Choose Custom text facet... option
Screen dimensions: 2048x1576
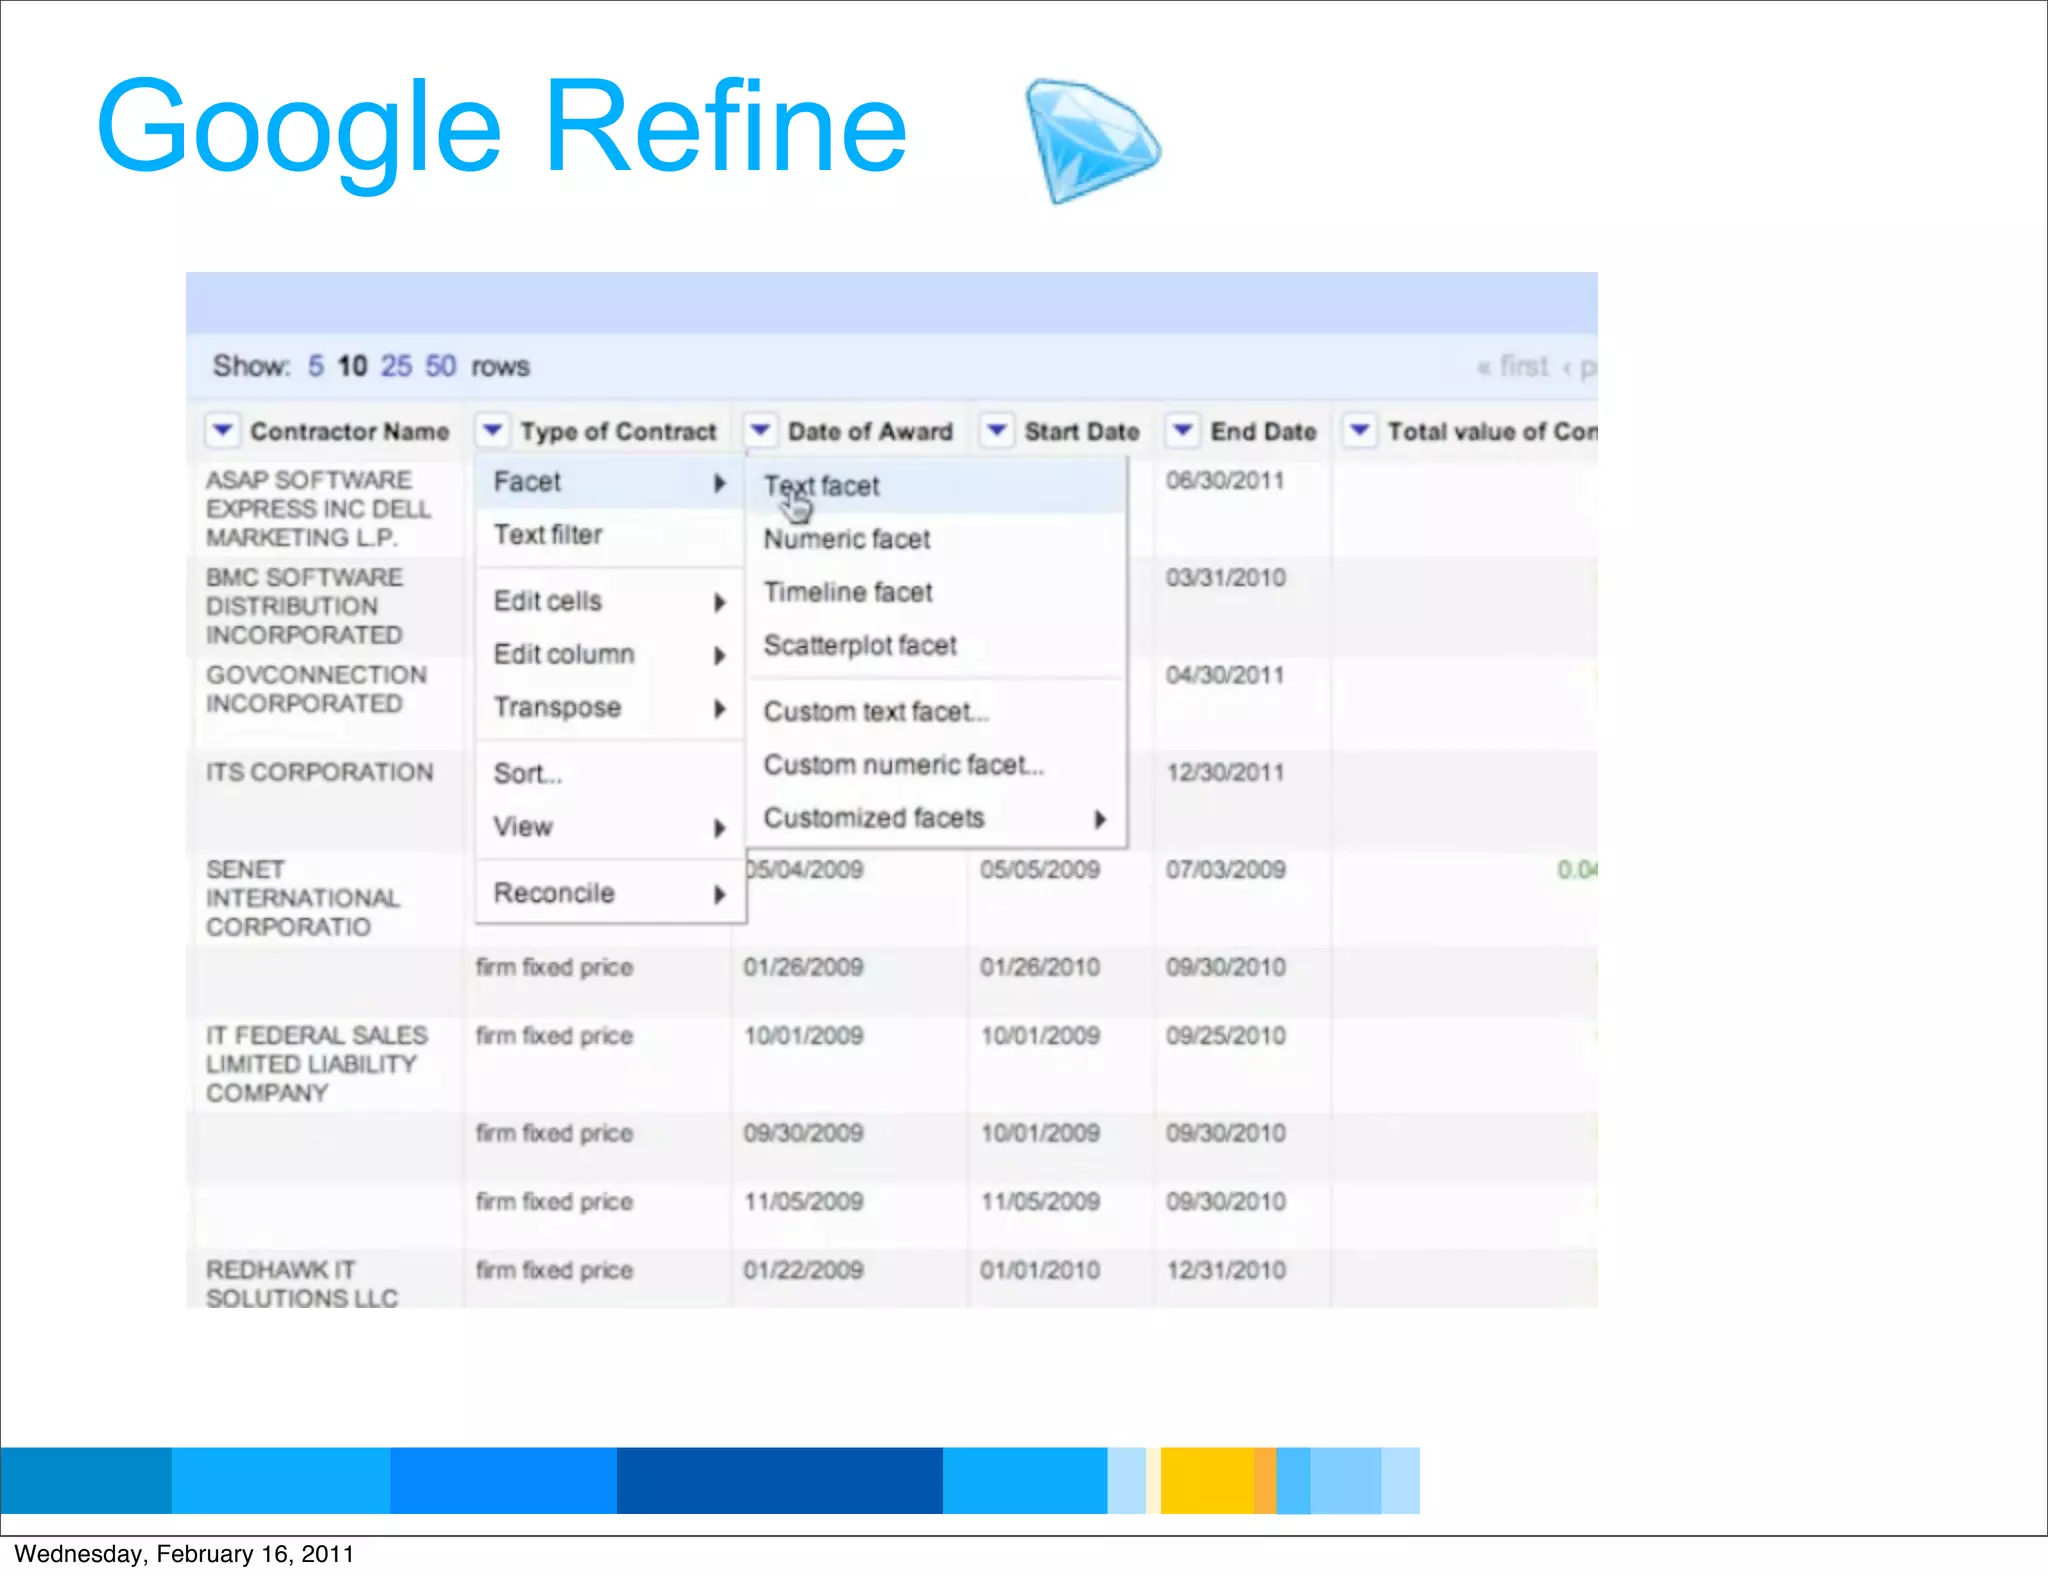[936, 711]
